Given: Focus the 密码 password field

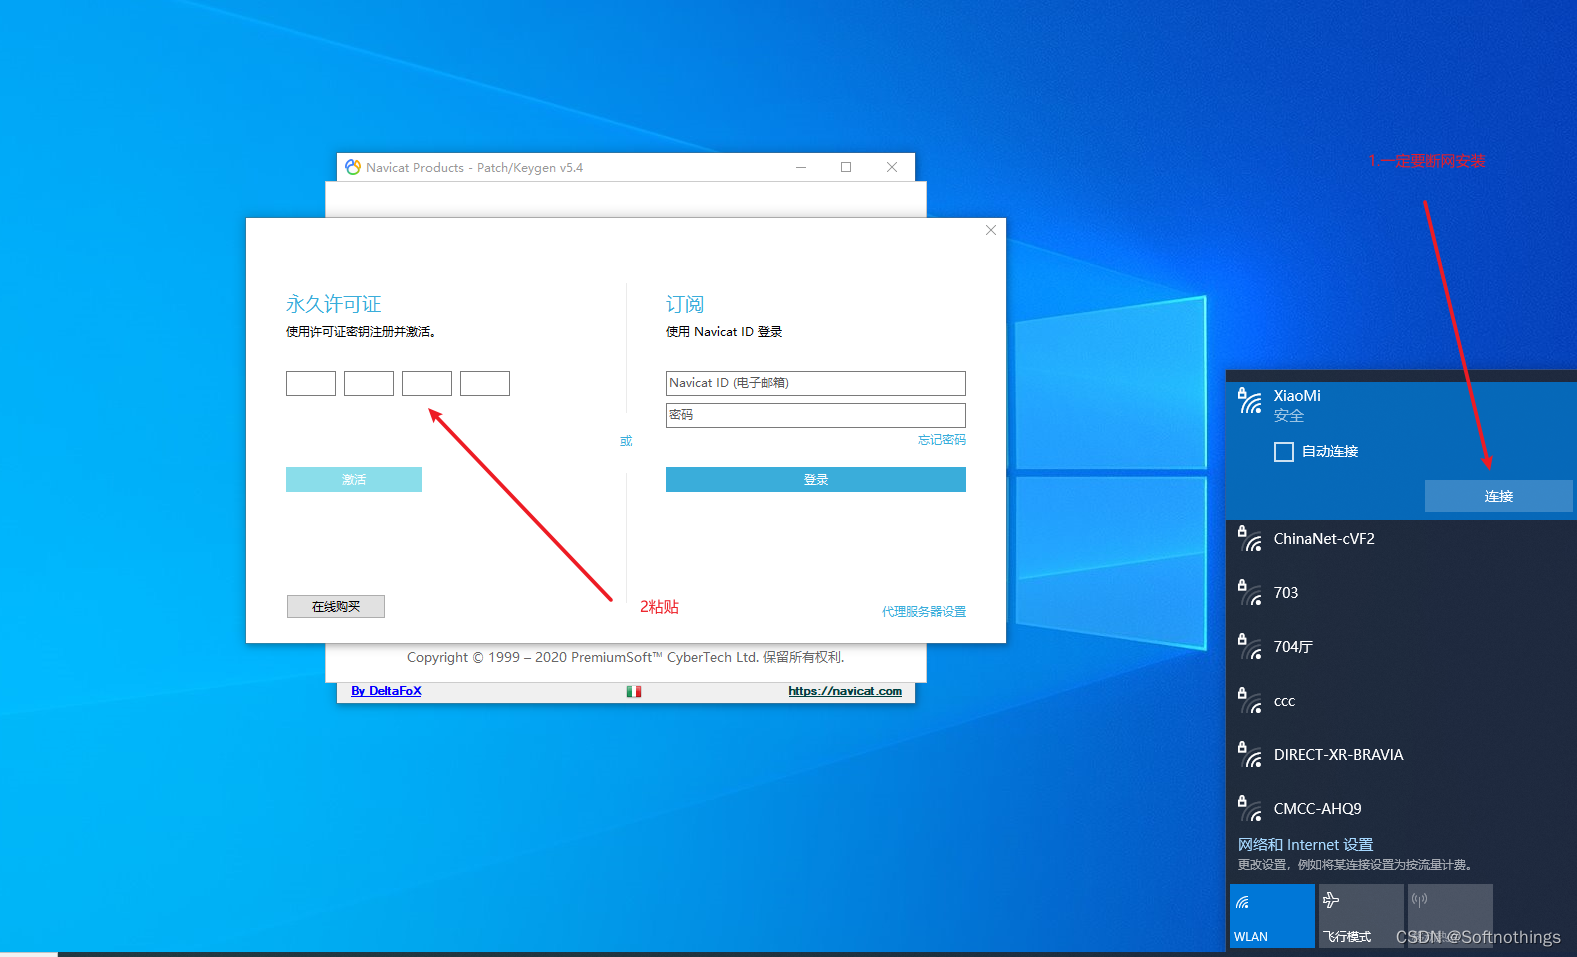Looking at the screenshot, I should [x=816, y=415].
